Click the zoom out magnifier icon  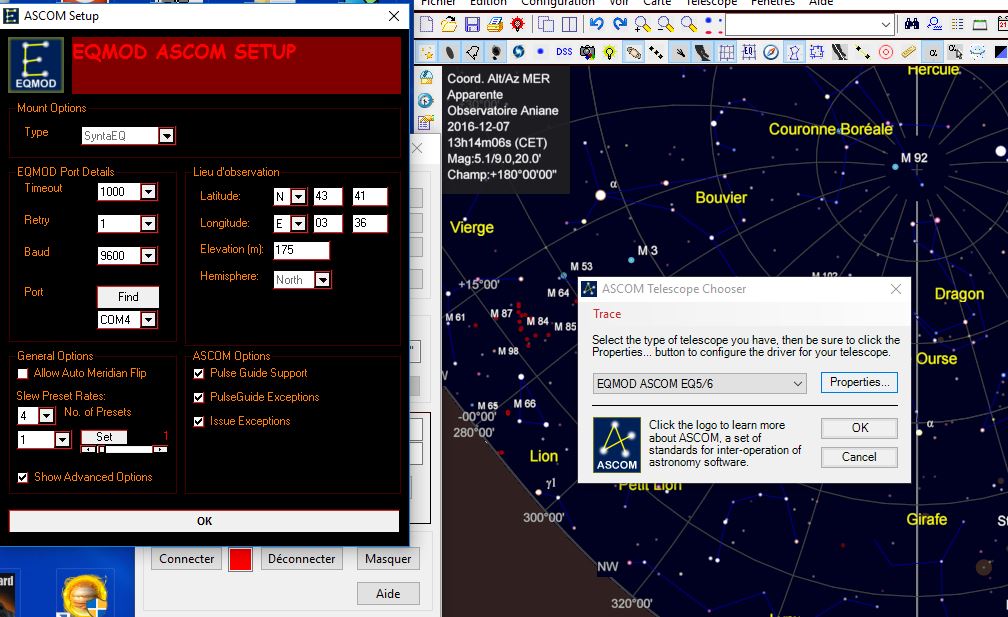665,24
